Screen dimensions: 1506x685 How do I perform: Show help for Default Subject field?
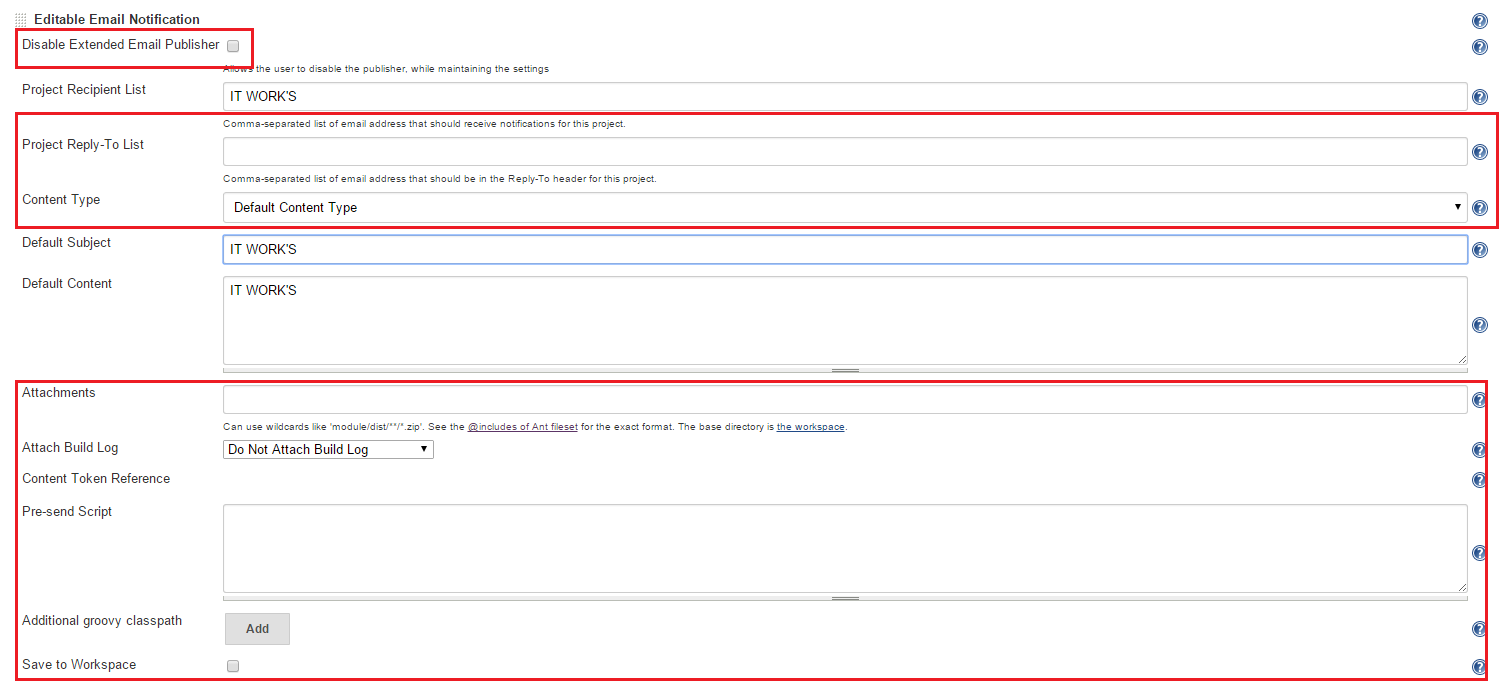pos(1479,250)
